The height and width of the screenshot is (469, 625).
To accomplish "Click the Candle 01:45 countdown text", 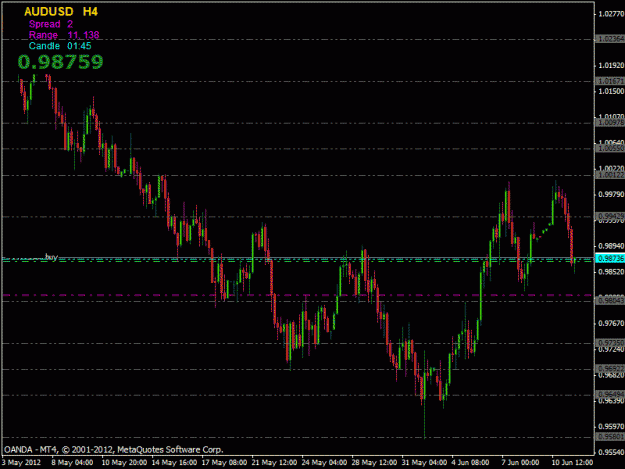I will (60, 46).
